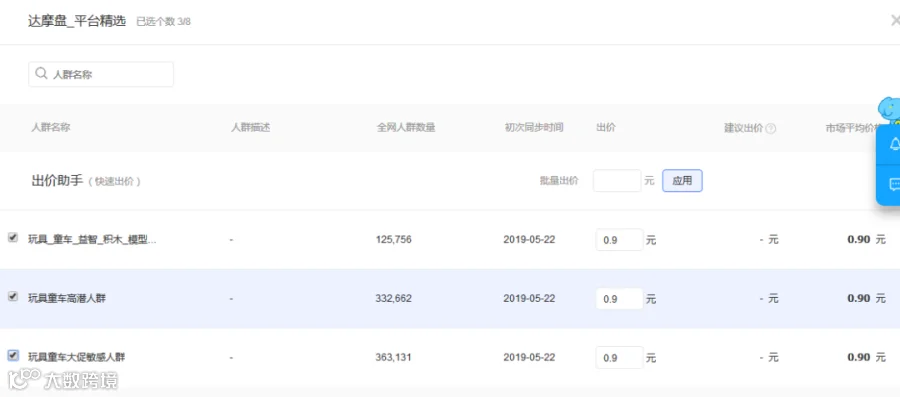Image resolution: width=900 pixels, height=397 pixels.
Task: Click the 人群名称 column header
Action: click(51, 127)
